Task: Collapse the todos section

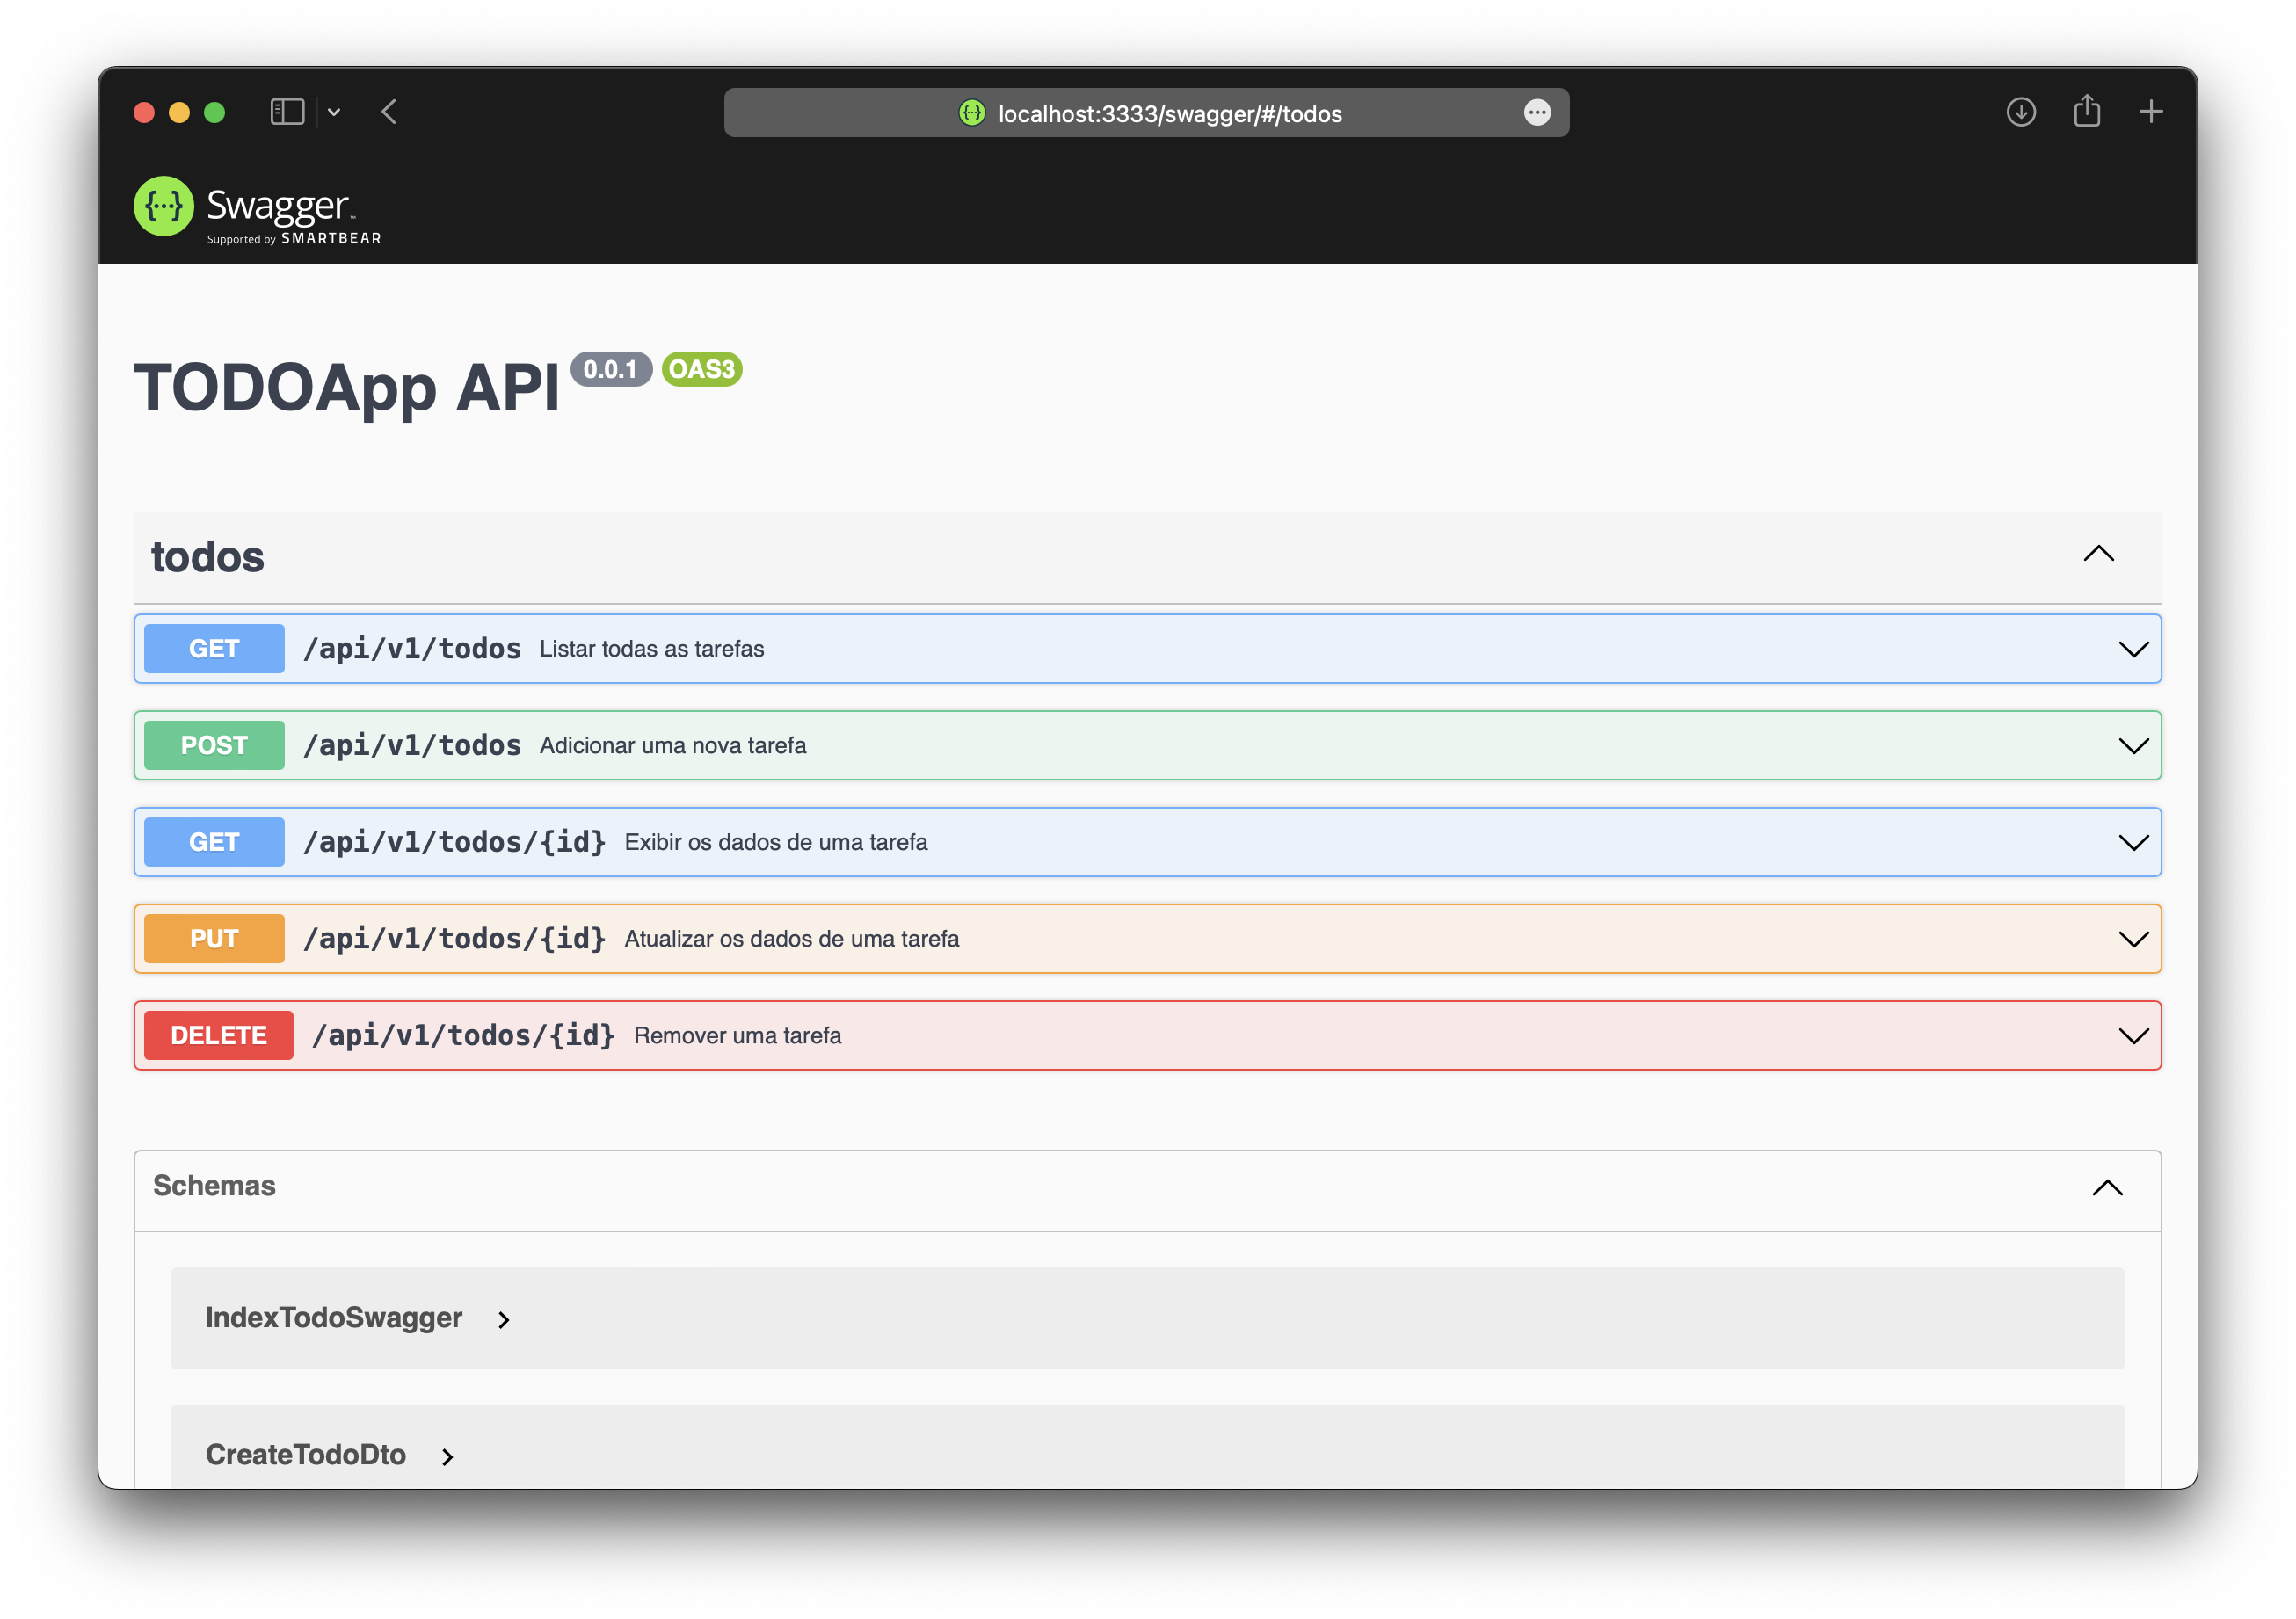Action: [x=2098, y=554]
